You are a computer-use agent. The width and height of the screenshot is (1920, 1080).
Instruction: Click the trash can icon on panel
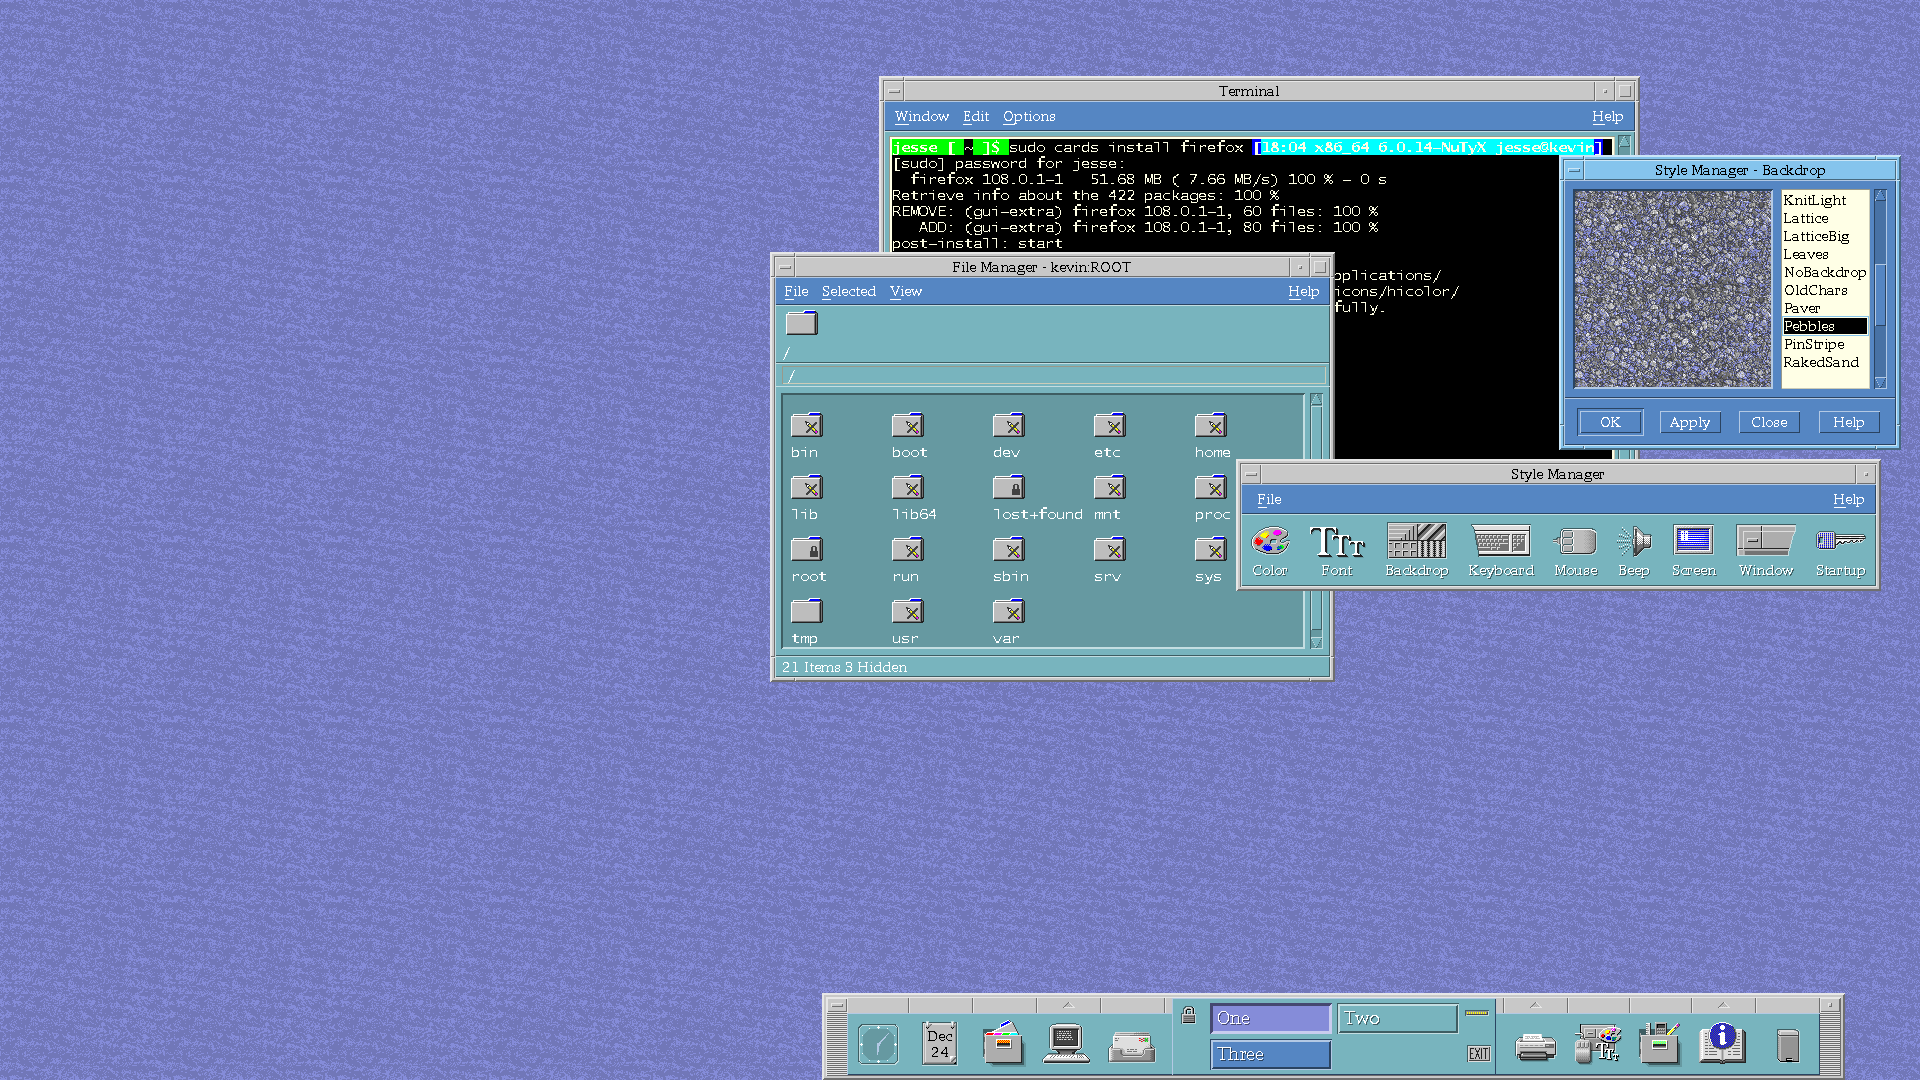coord(1788,1045)
